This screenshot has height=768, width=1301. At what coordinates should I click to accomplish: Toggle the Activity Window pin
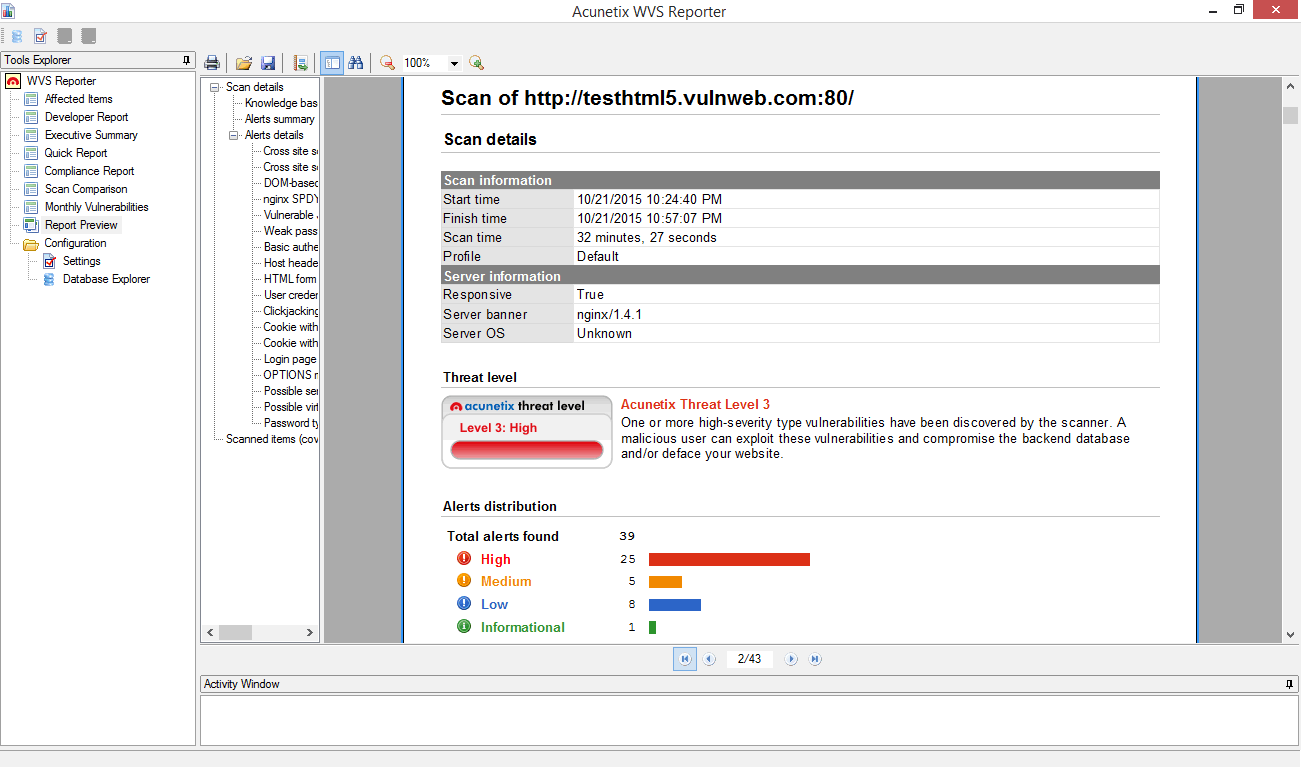click(x=1289, y=684)
